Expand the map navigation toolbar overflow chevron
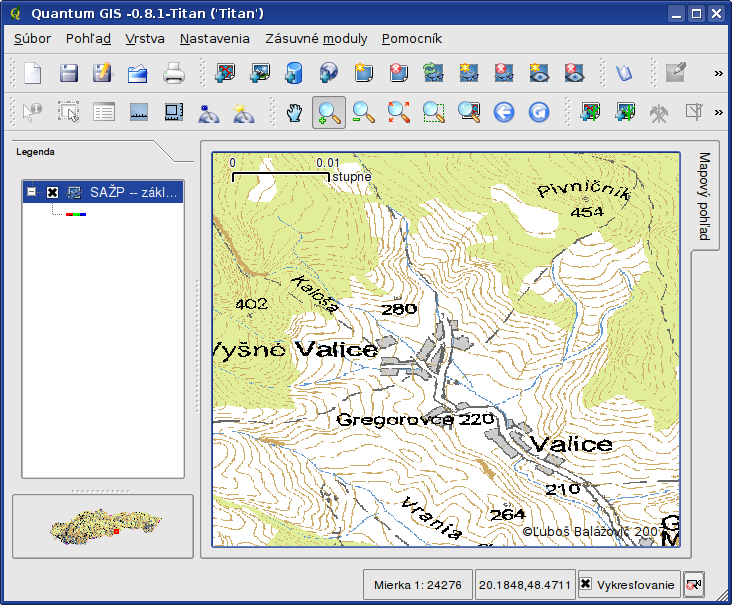The width and height of the screenshot is (732, 605). [x=718, y=113]
